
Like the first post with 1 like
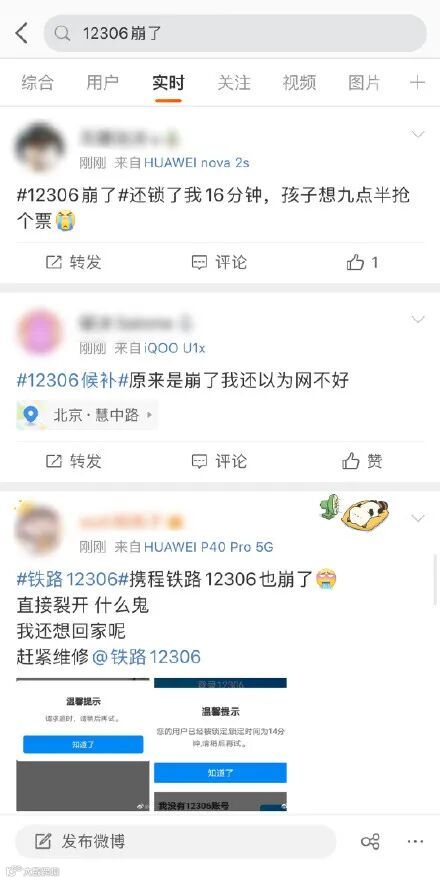(362, 262)
